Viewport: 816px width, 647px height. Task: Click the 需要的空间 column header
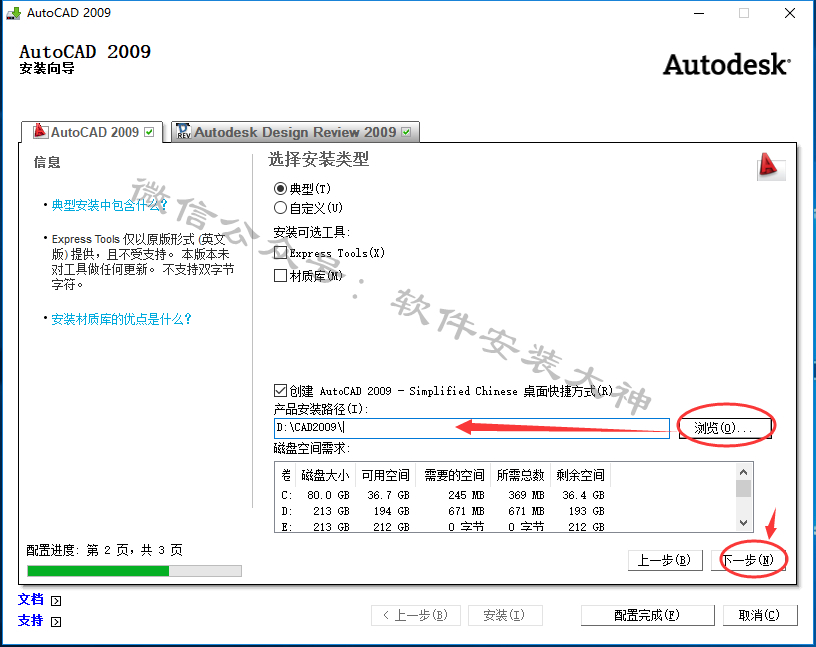click(x=454, y=475)
